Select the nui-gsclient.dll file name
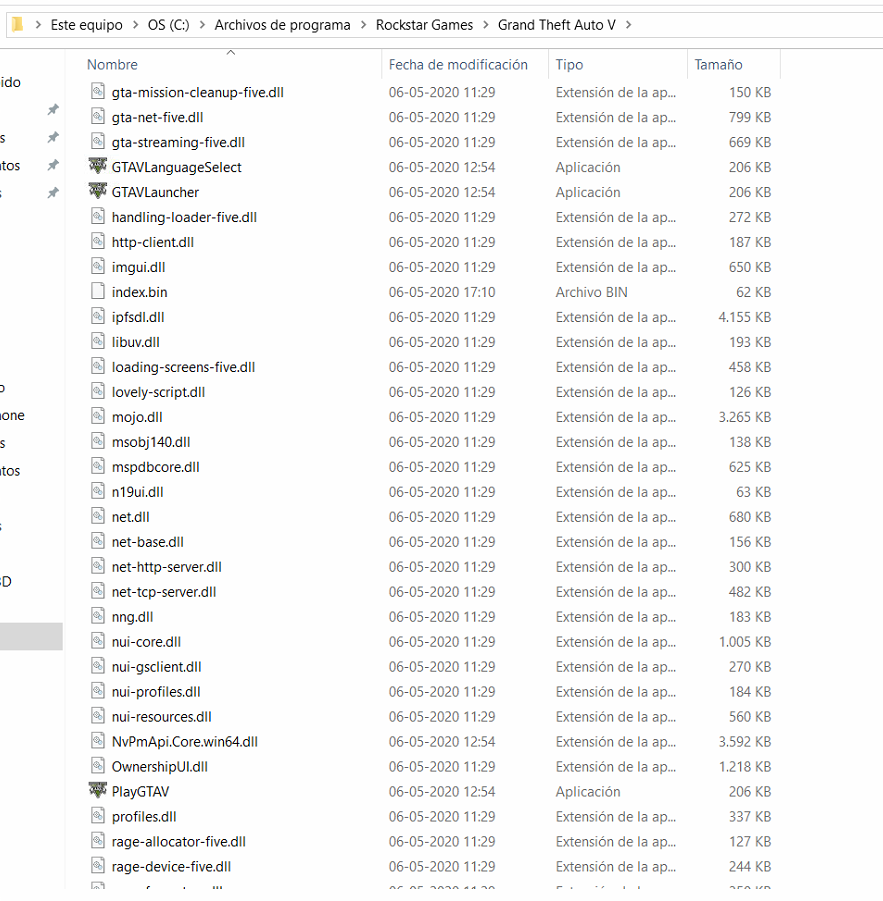The height and width of the screenshot is (901, 883). [156, 667]
